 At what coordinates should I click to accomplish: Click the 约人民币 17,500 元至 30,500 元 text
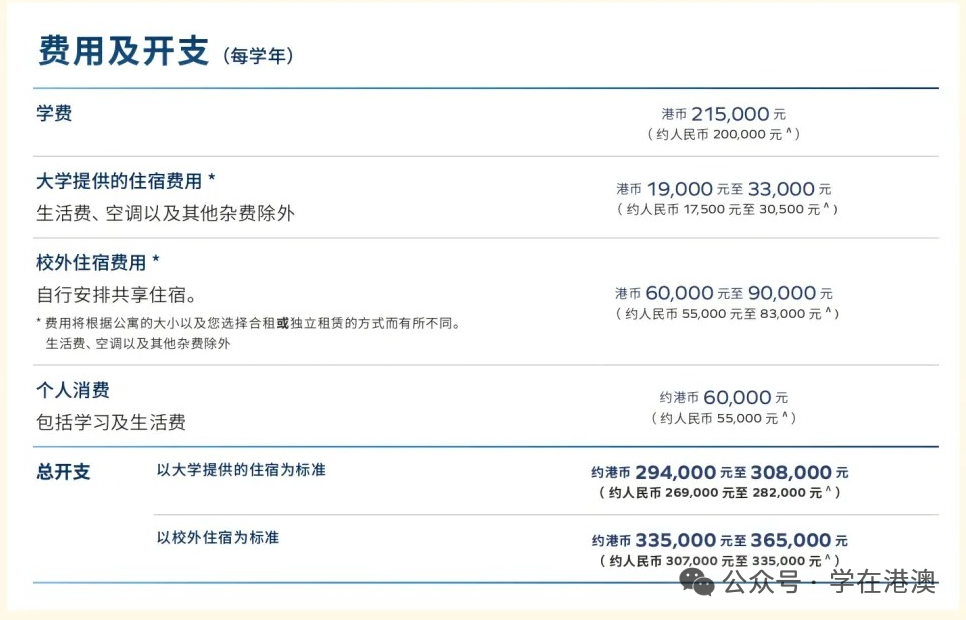pyautogui.click(x=726, y=209)
